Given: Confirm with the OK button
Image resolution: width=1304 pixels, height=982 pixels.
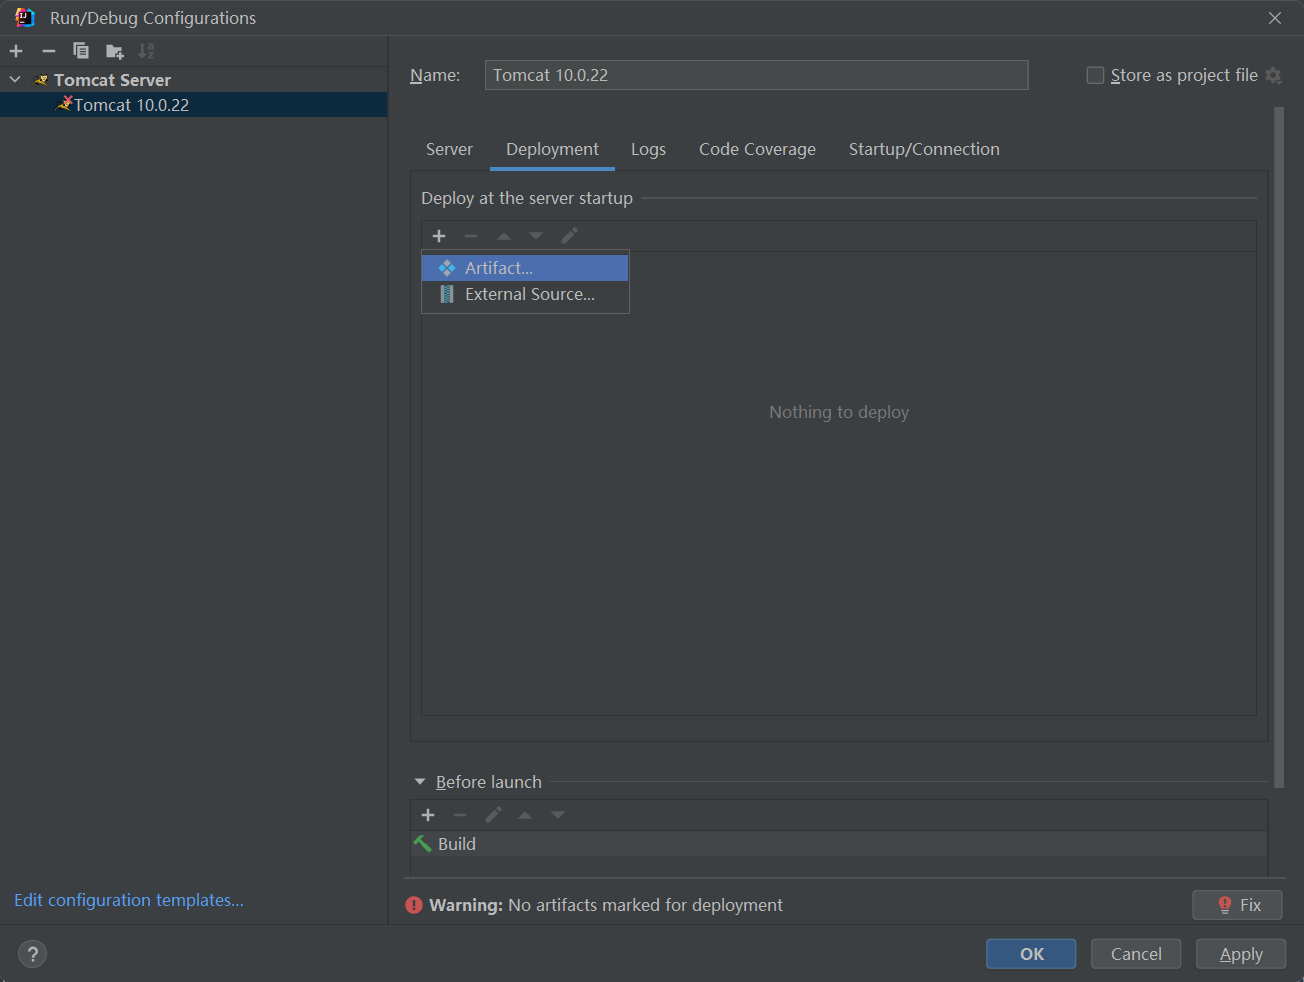Looking at the screenshot, I should pyautogui.click(x=1031, y=954).
